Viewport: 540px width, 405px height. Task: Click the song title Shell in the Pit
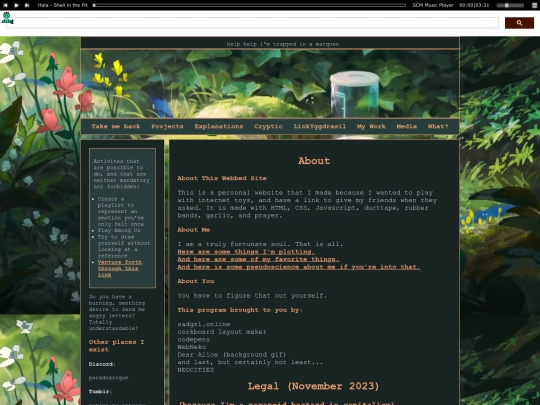(70, 5)
